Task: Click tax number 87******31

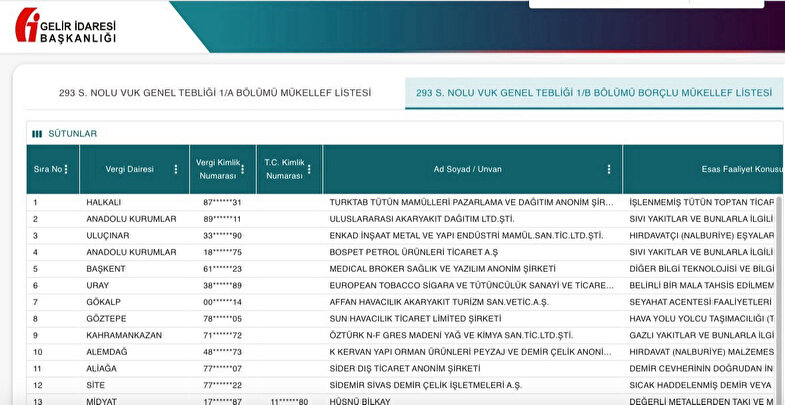Action: coord(222,203)
